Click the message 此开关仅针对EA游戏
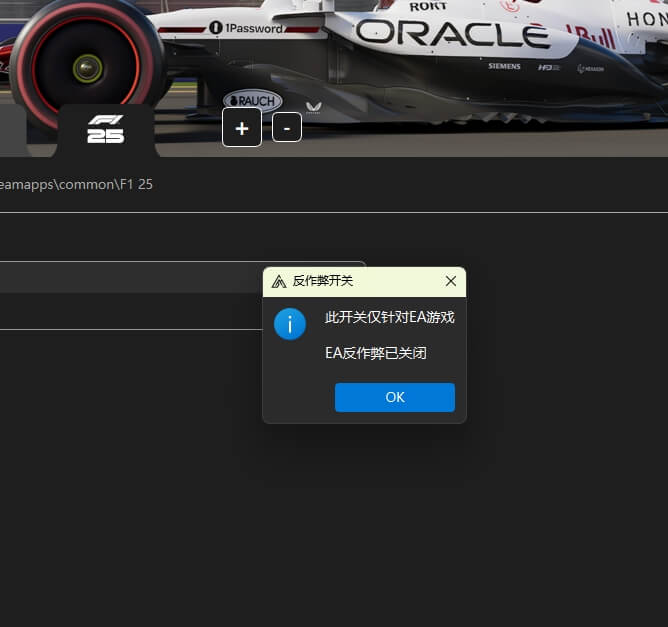 (389, 318)
